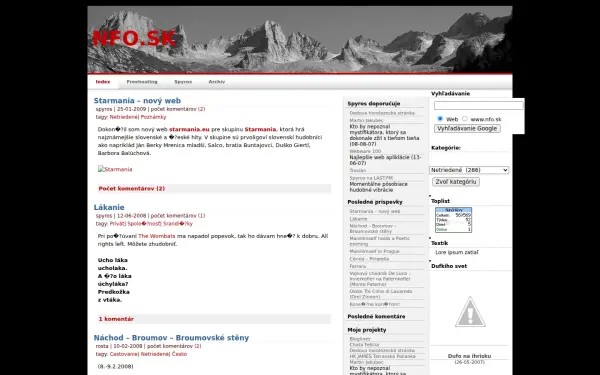Open Počet komentárov (2) for the Starmania post
This screenshot has height=375, width=600.
coord(132,189)
